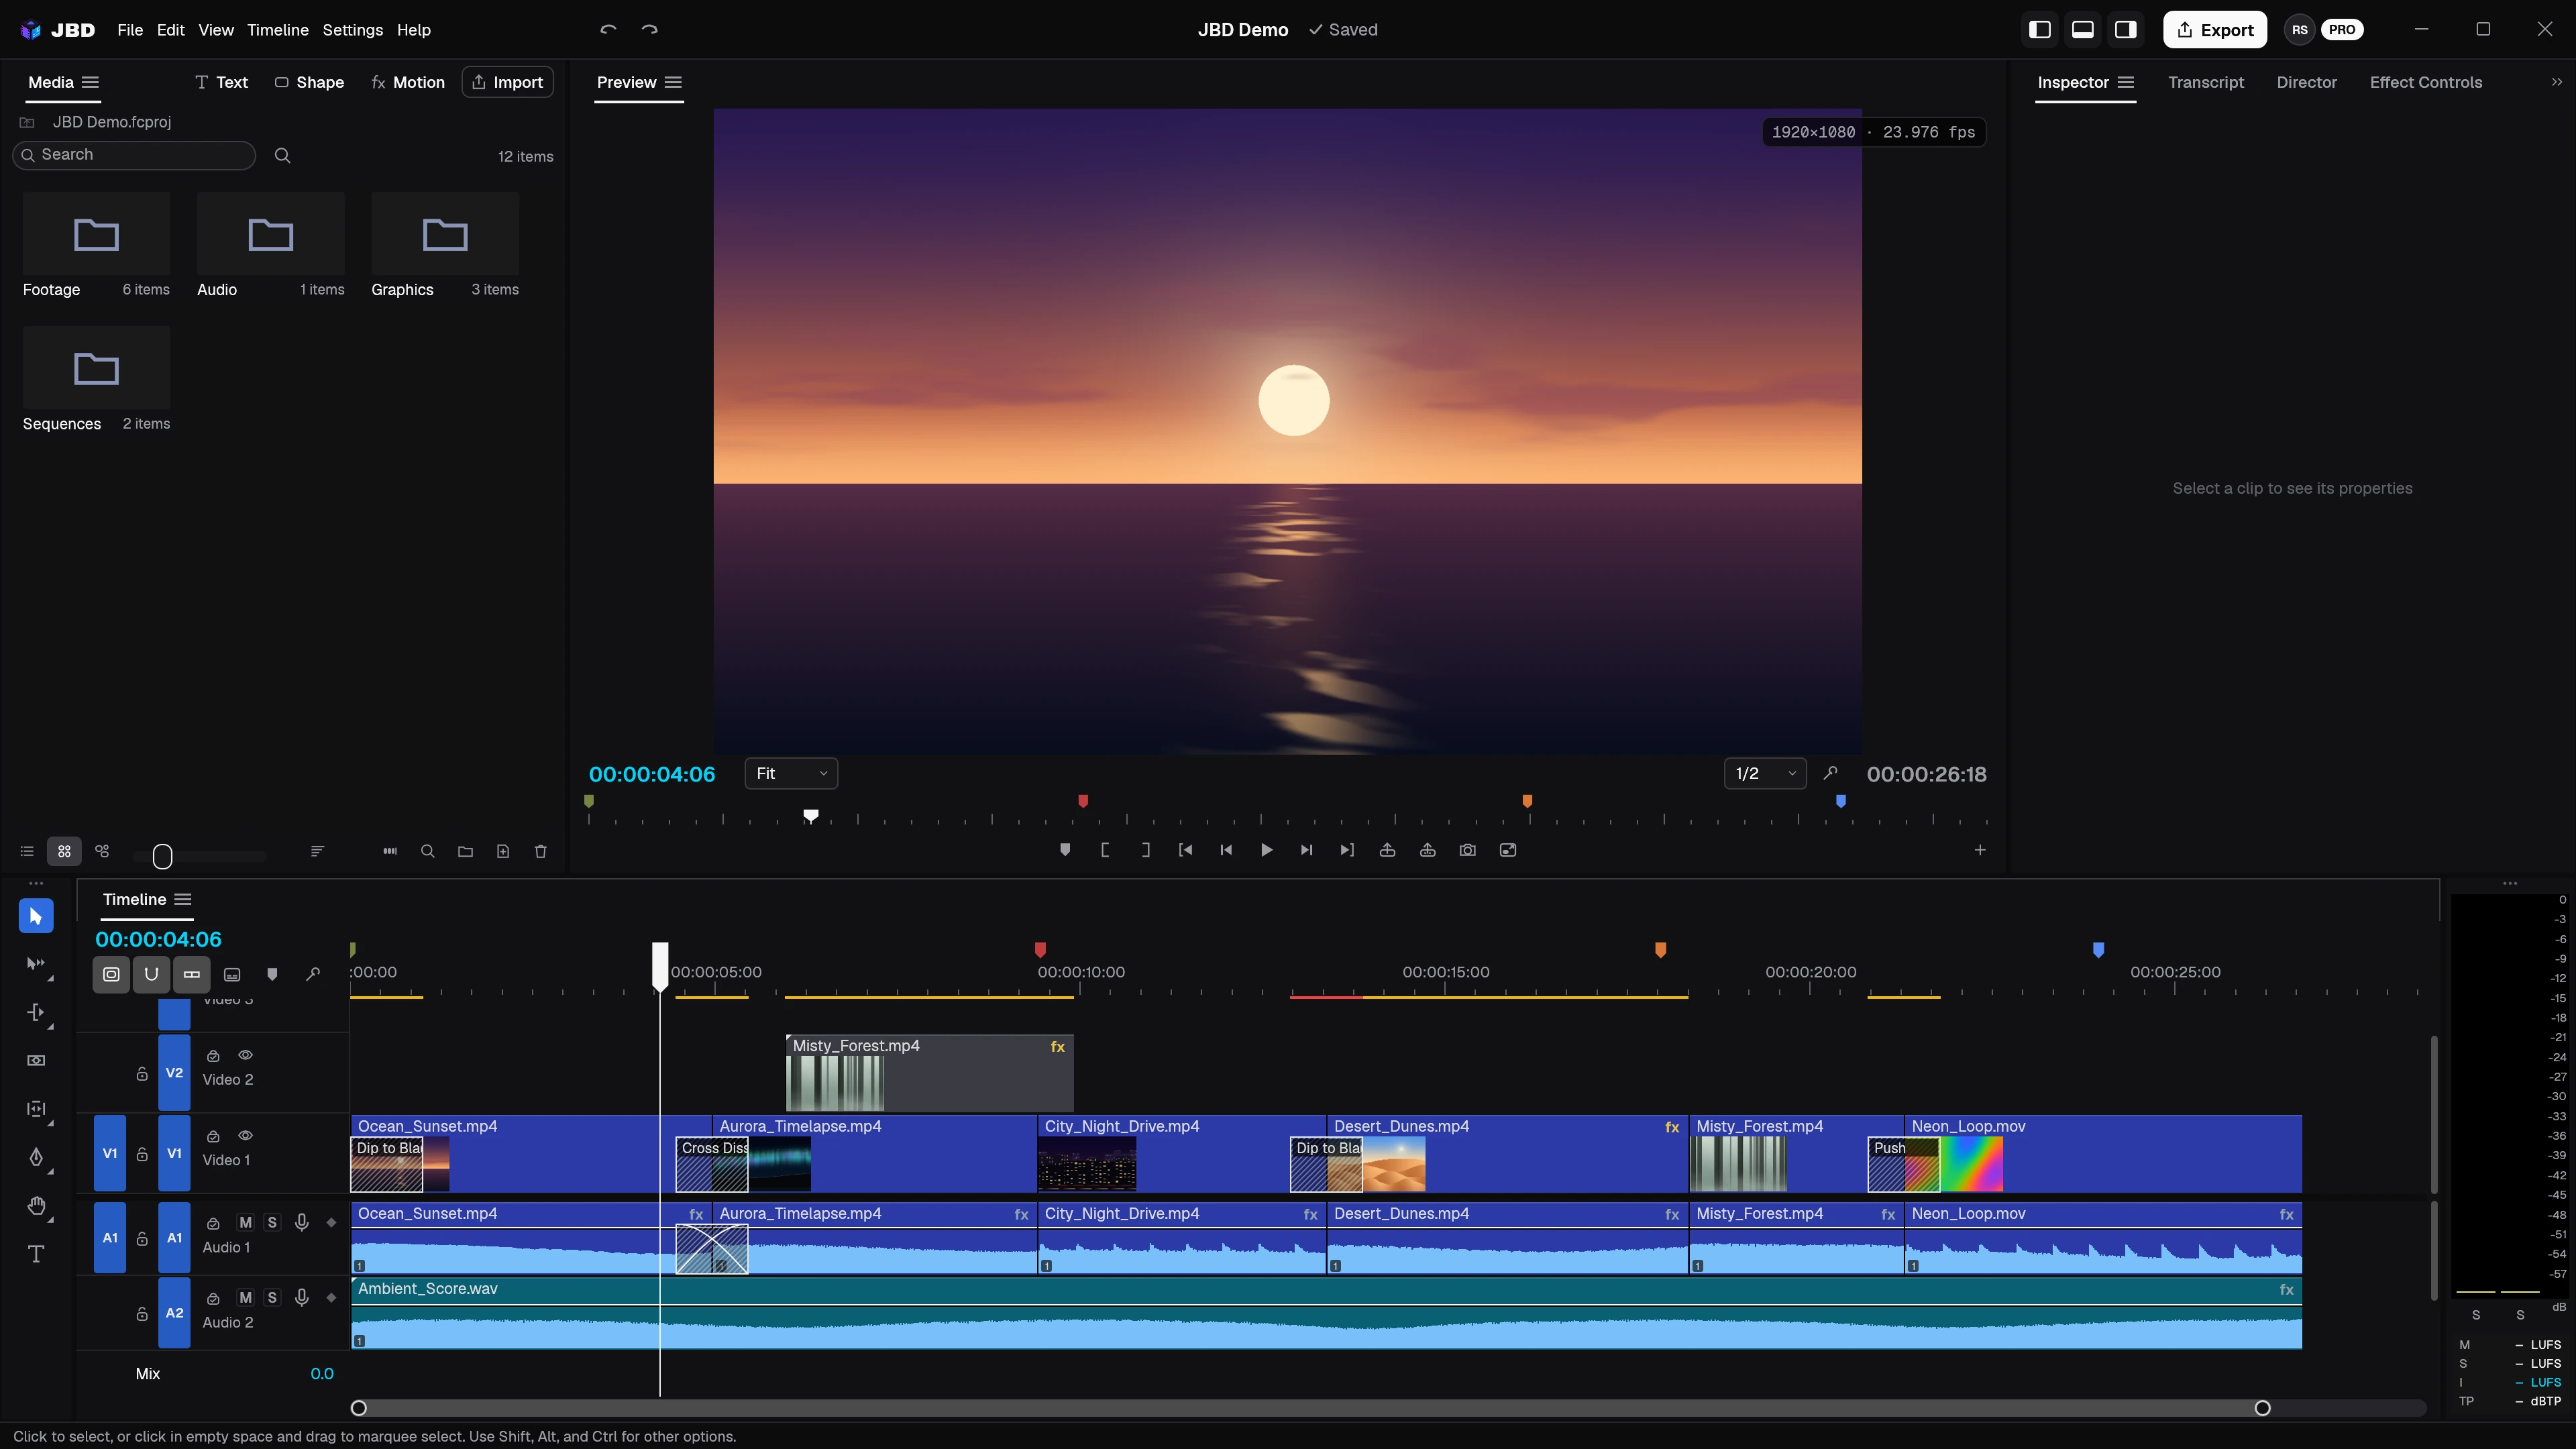Switch Media panel to list view
Screen dimensions: 2576x1449
(27, 852)
